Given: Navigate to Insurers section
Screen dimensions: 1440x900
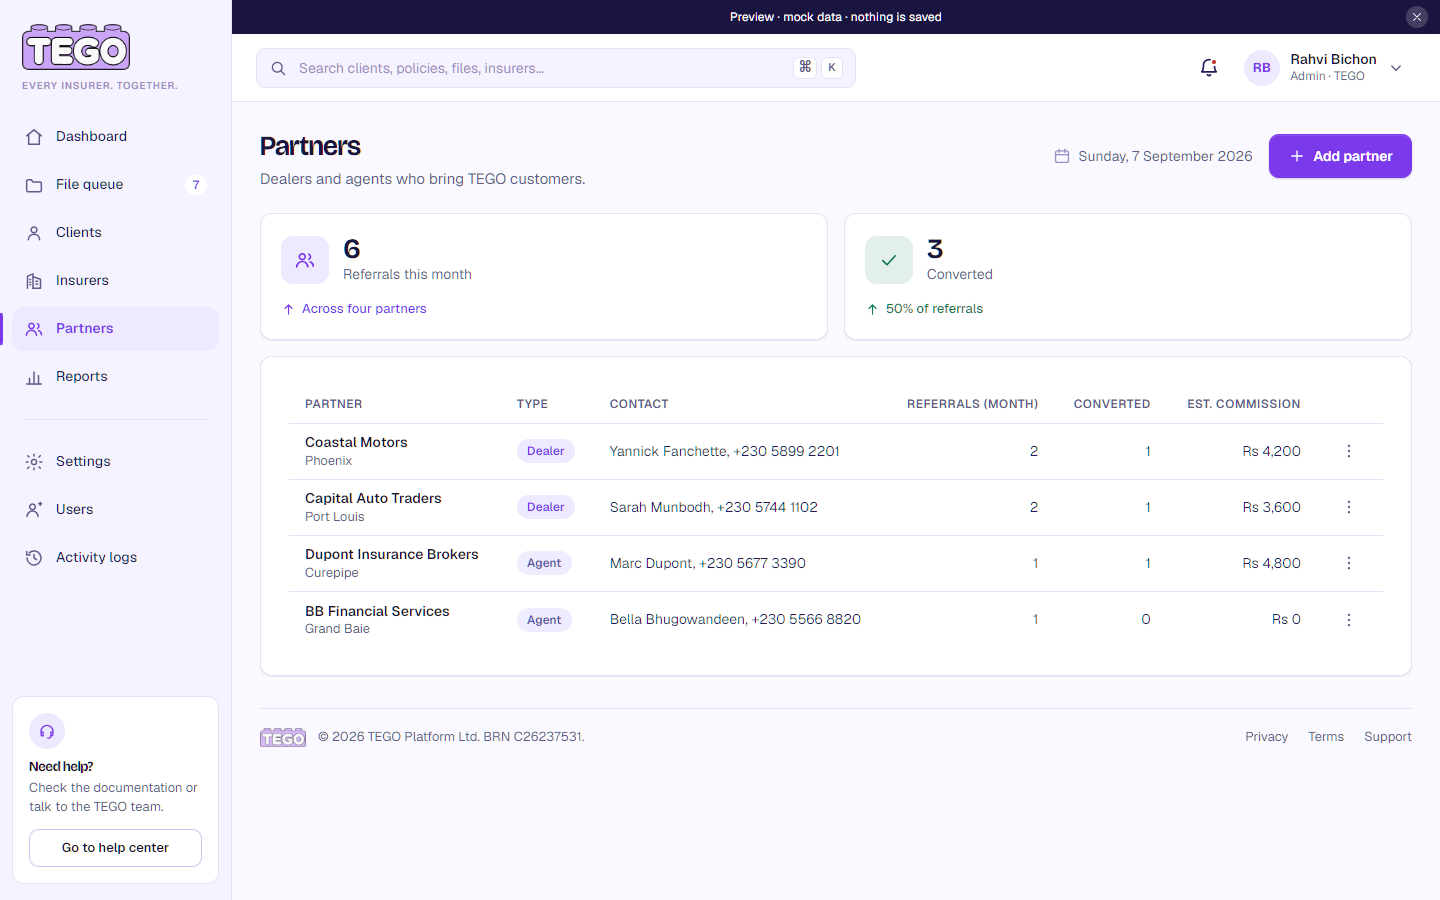Looking at the screenshot, I should tap(115, 281).
